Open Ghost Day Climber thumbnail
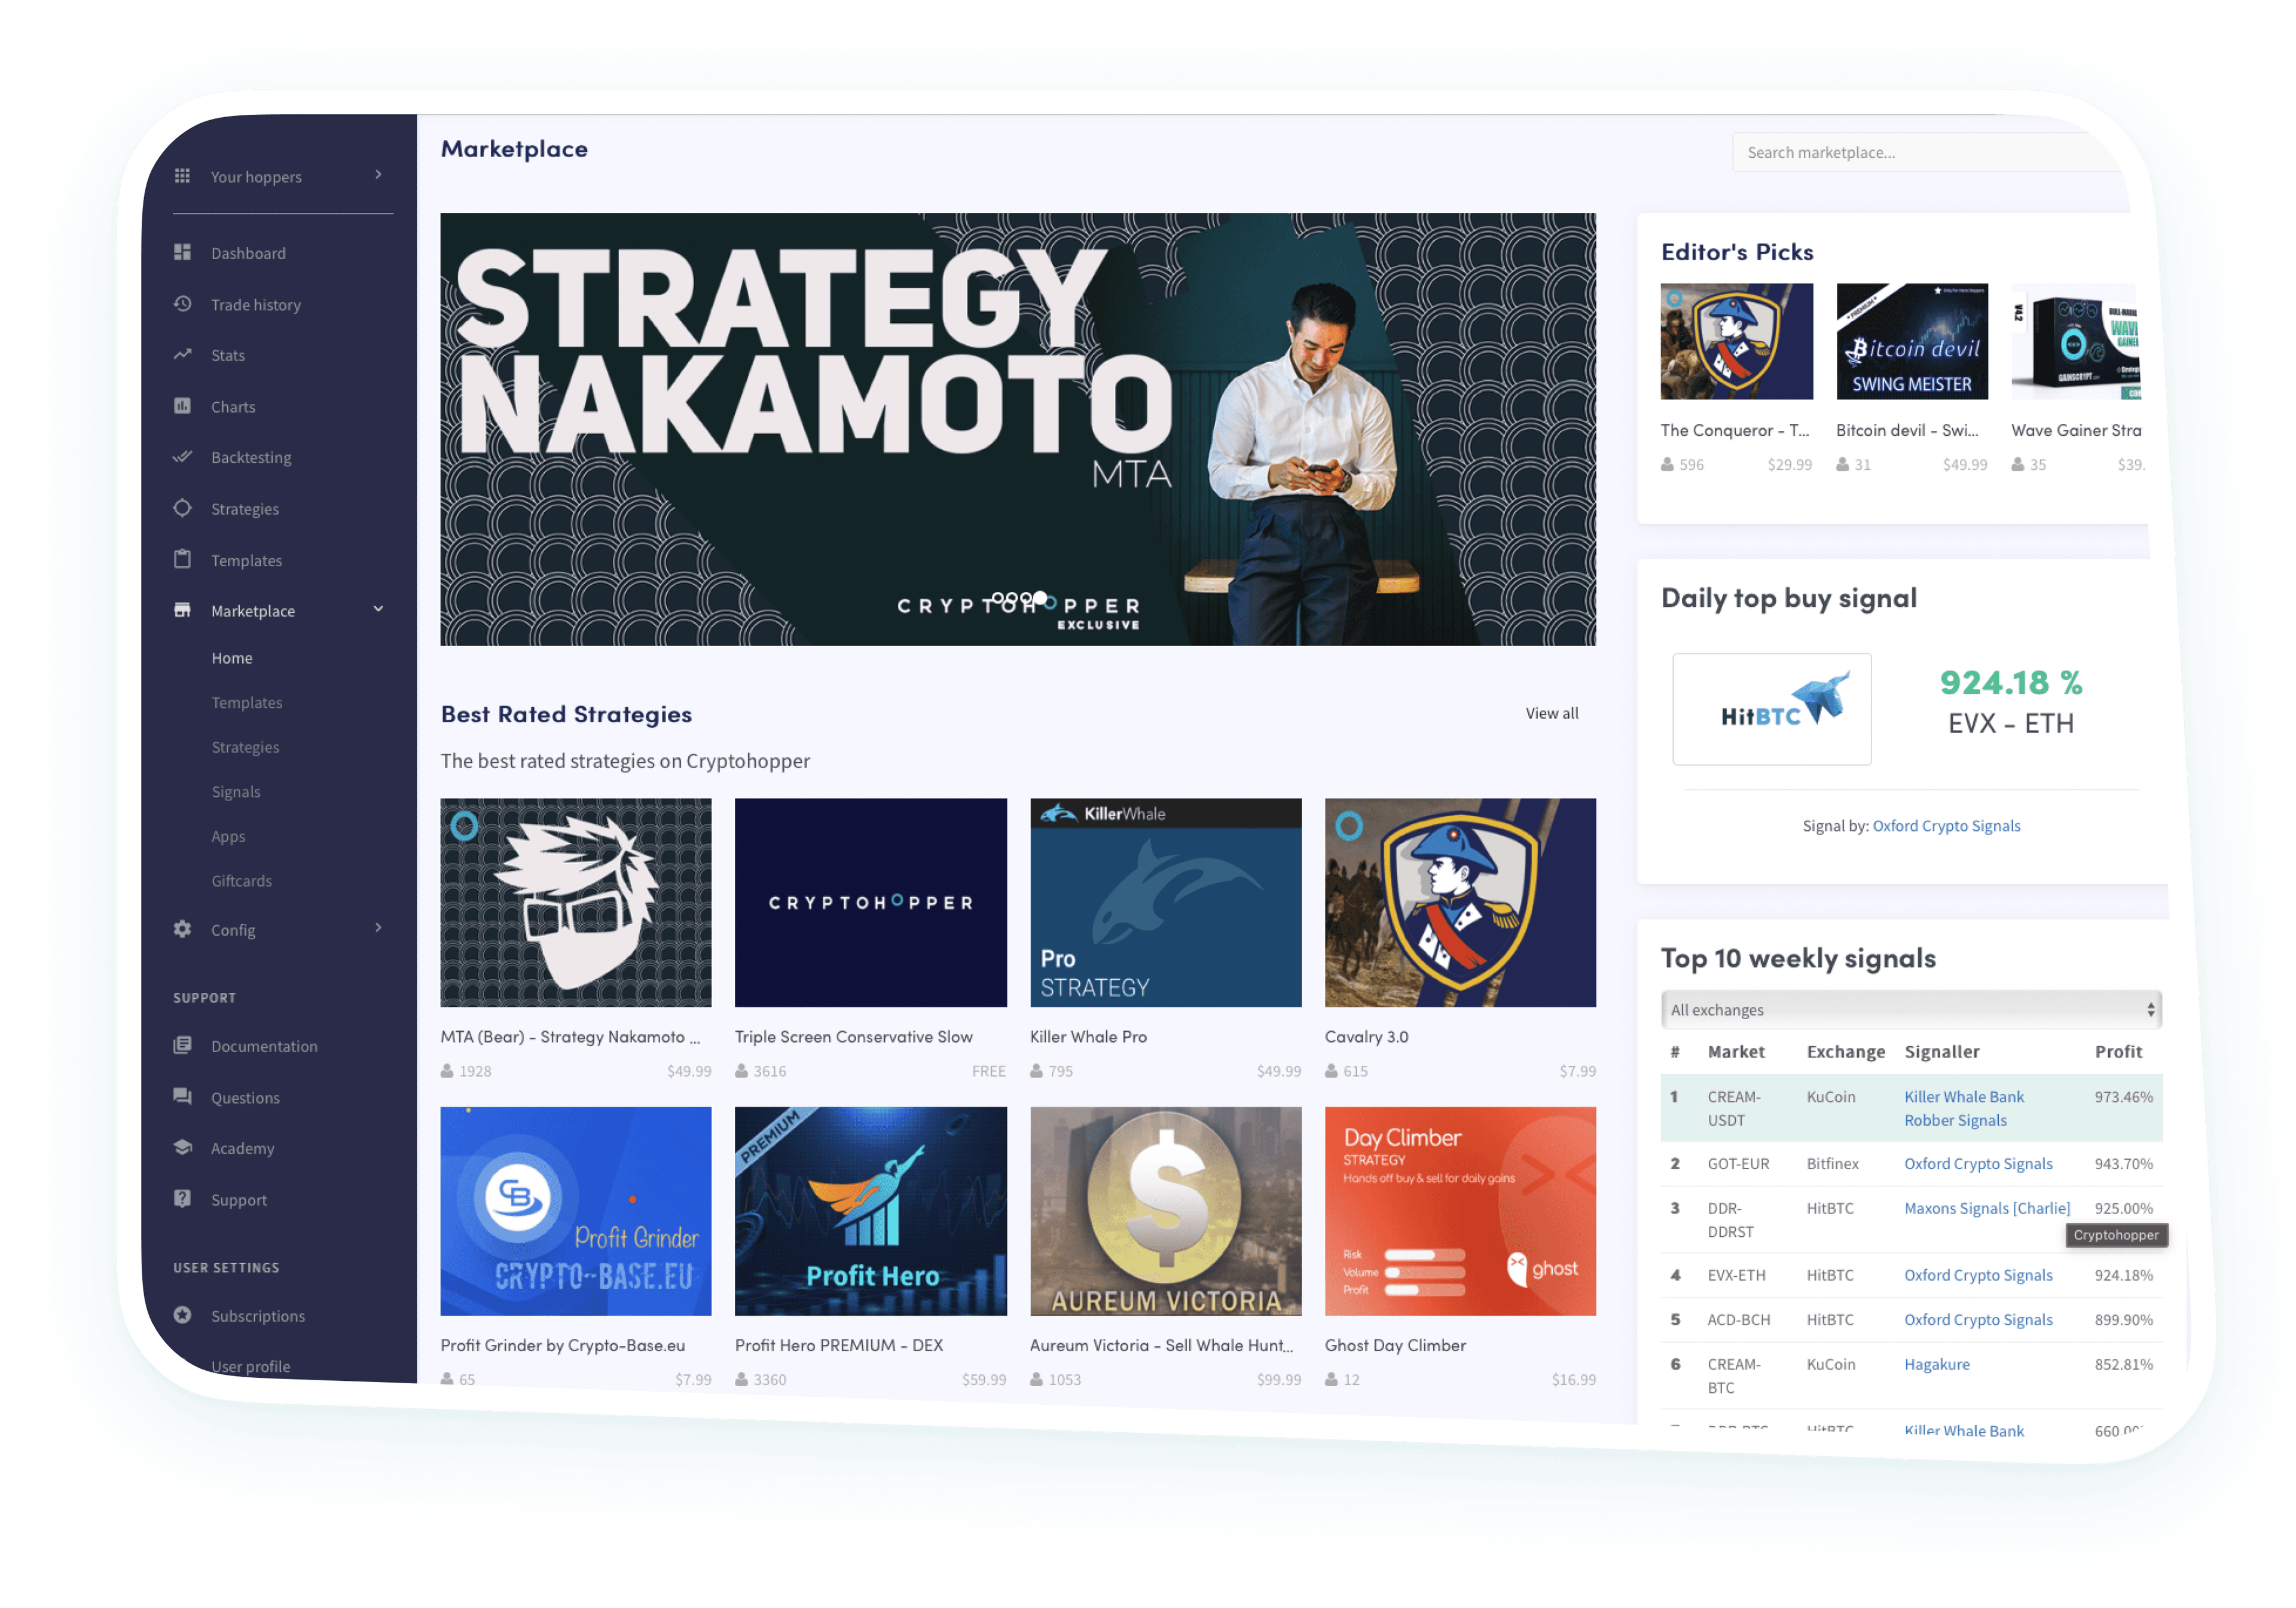The image size is (2296, 1608). click(1460, 1211)
